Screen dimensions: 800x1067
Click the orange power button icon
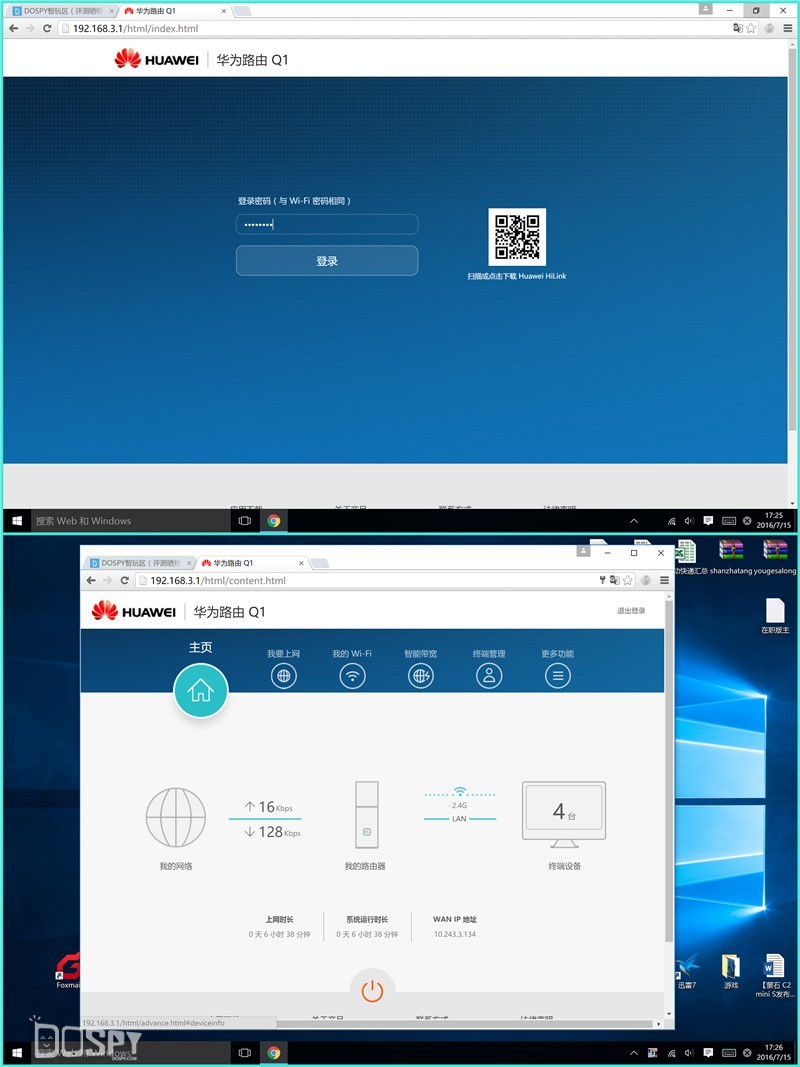372,991
